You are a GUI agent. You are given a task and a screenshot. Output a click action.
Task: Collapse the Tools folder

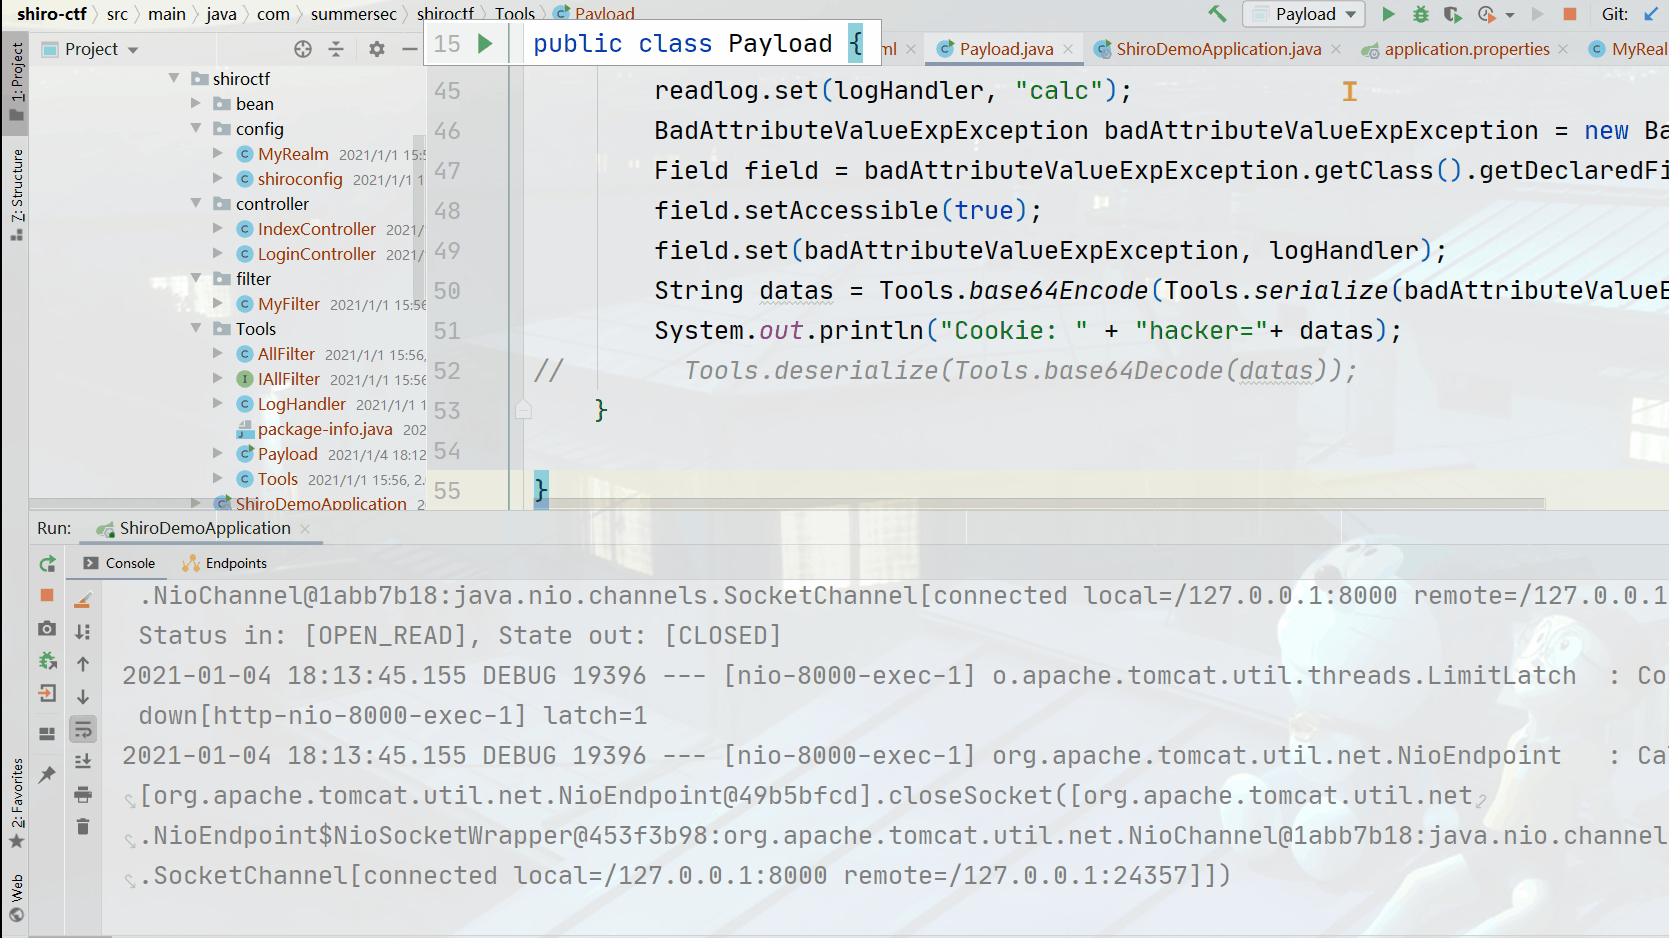coord(196,328)
